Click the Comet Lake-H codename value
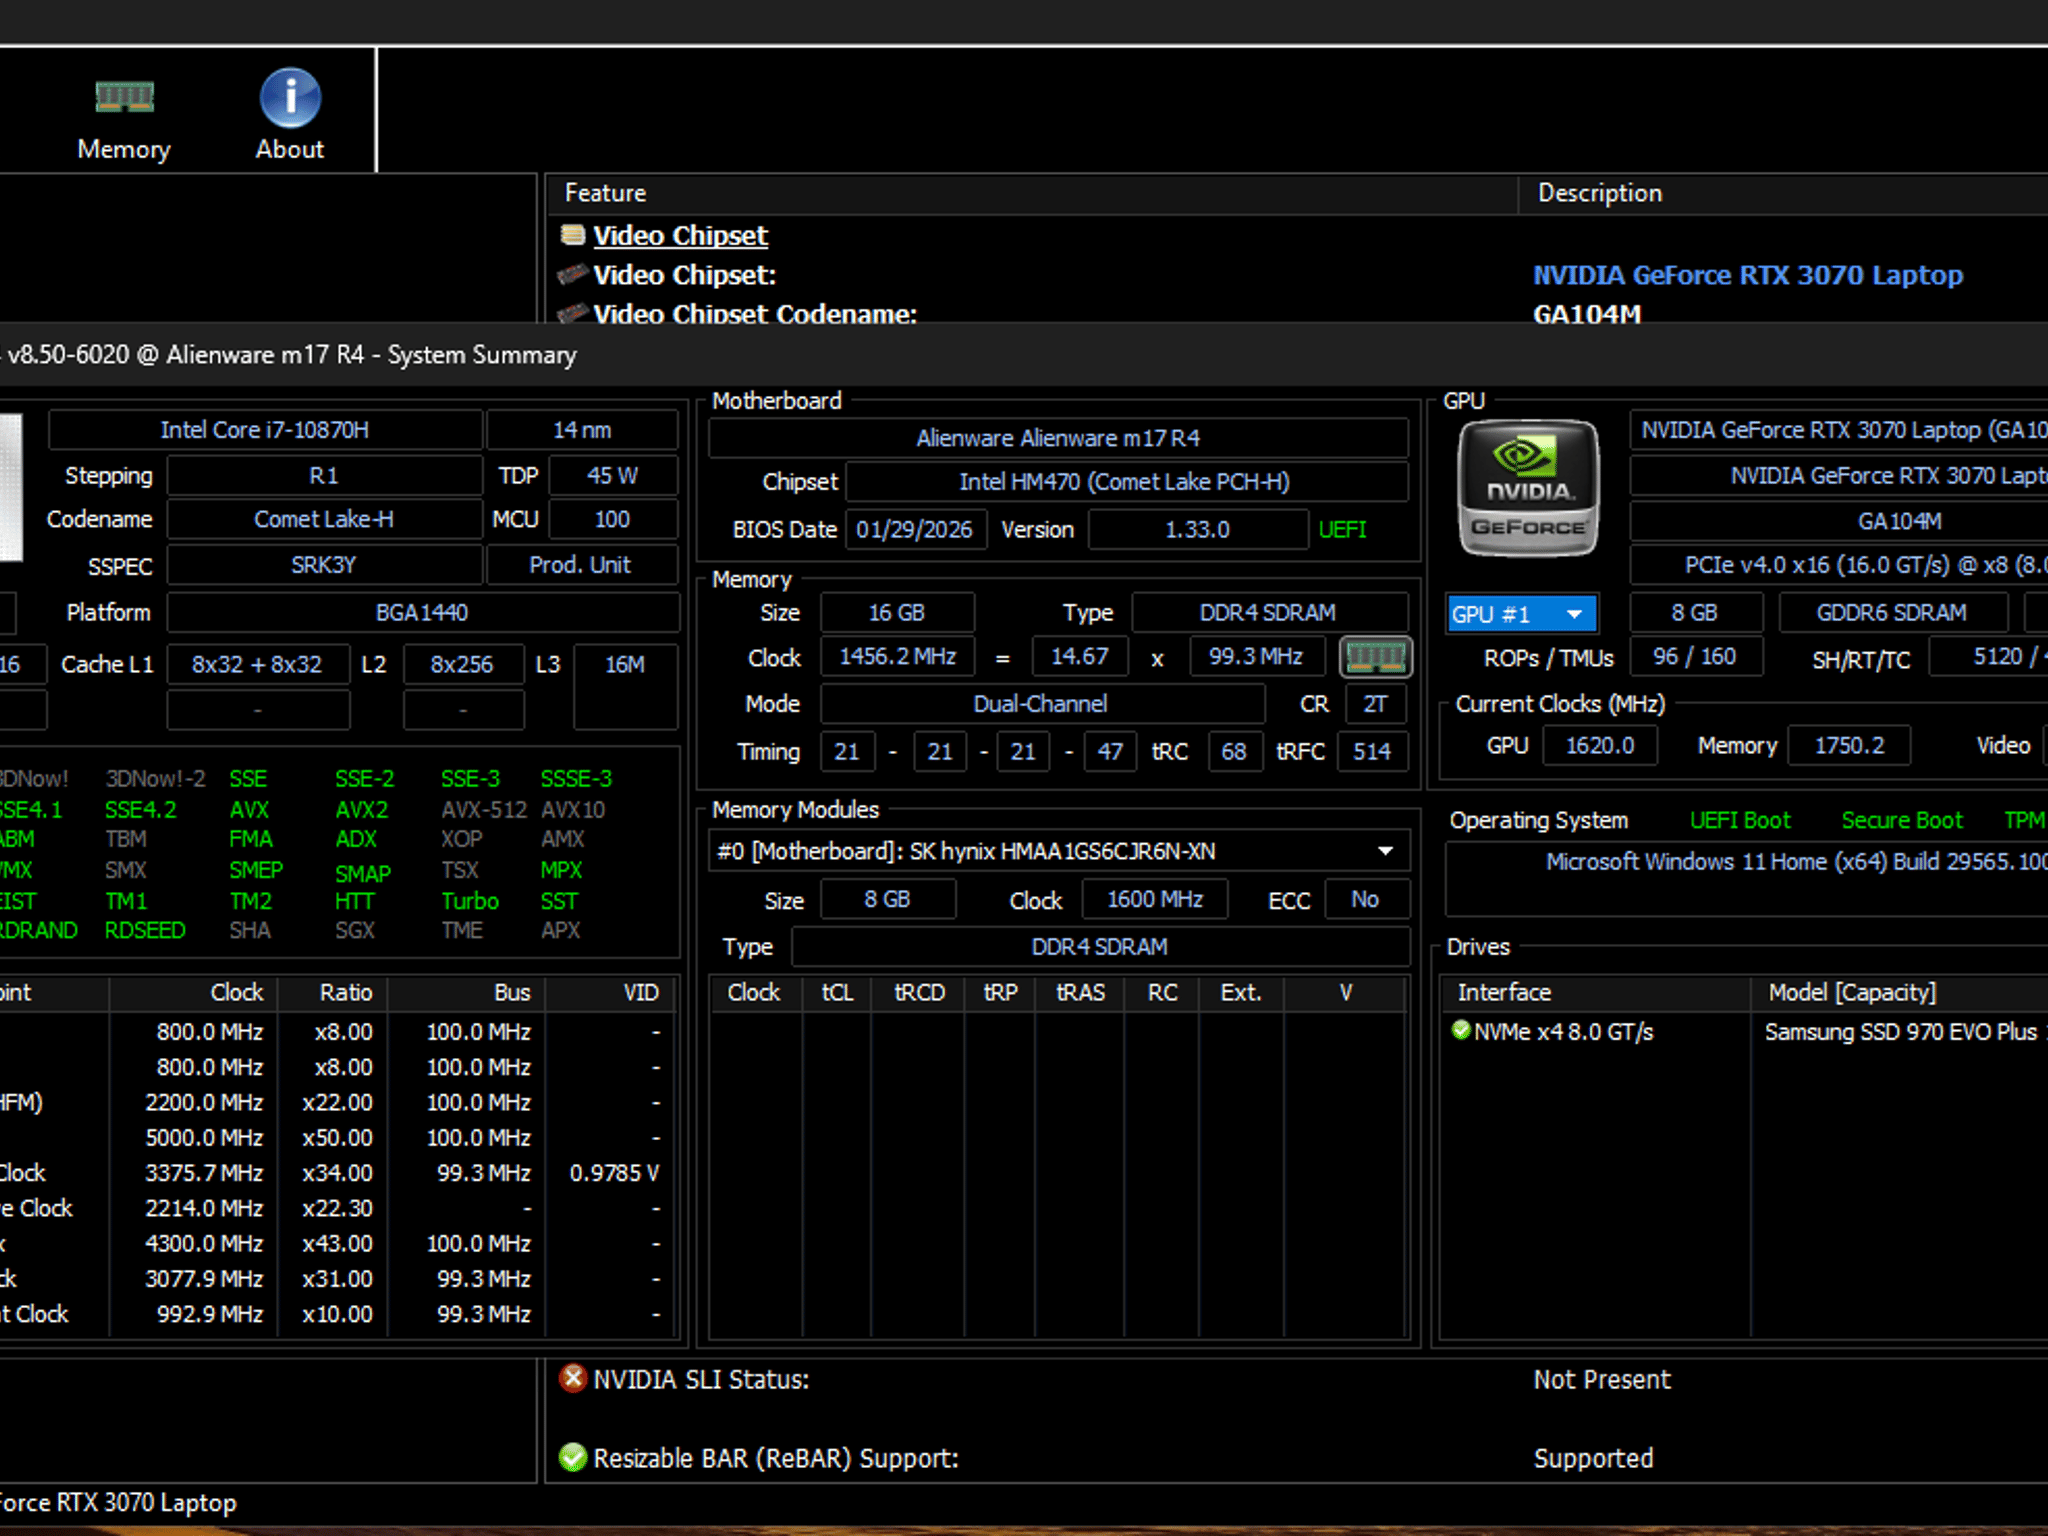 click(x=324, y=520)
